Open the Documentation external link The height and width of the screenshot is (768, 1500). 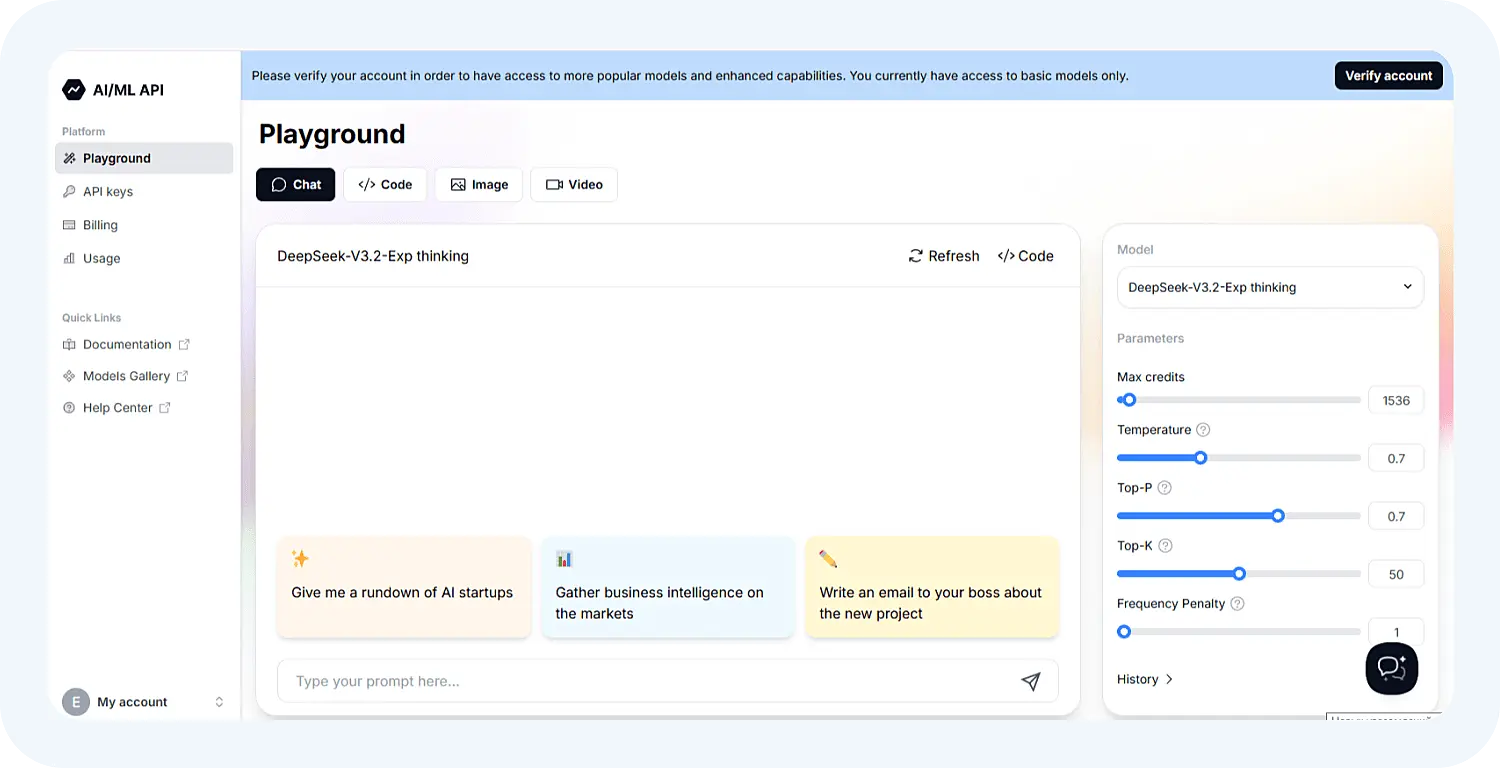tap(127, 345)
